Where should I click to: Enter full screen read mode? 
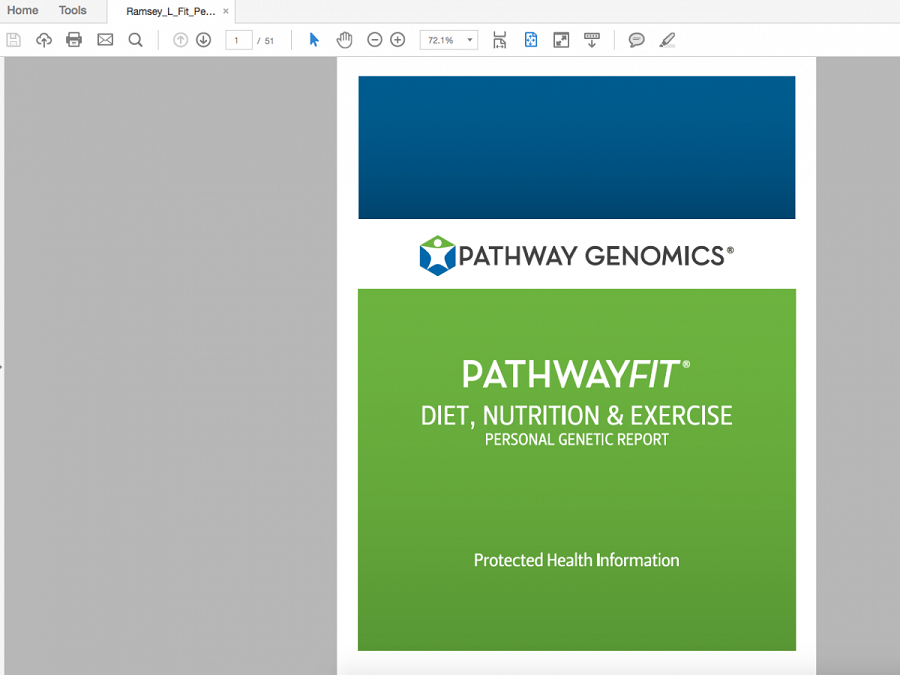(561, 40)
